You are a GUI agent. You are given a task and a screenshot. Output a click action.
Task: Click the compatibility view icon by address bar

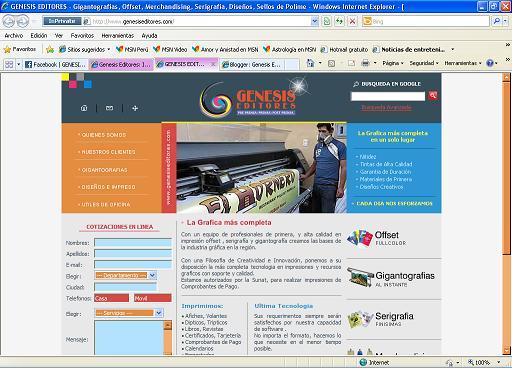pyautogui.click(x=327, y=21)
